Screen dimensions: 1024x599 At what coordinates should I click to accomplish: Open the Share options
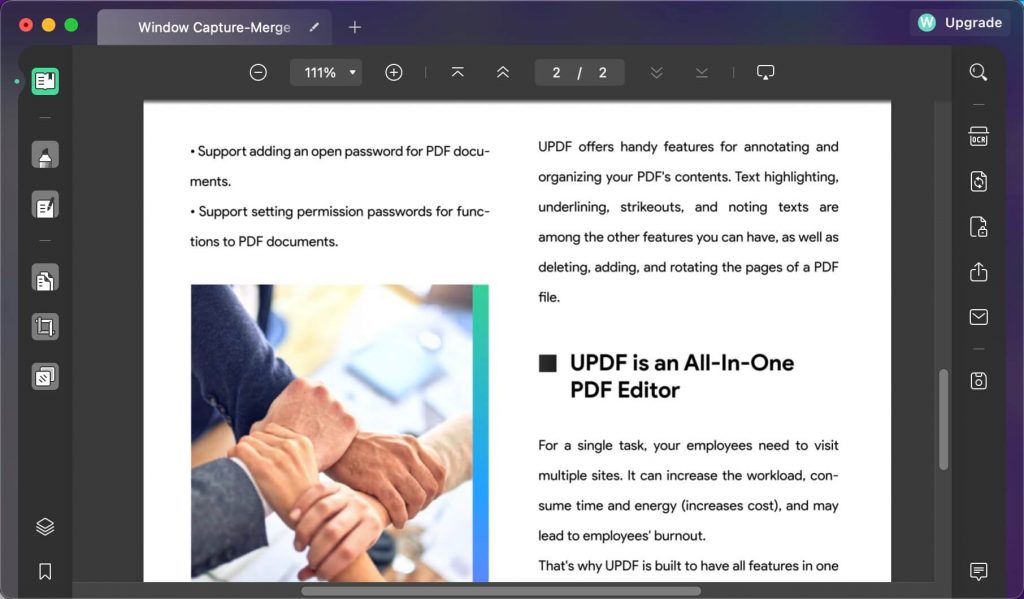tap(978, 271)
